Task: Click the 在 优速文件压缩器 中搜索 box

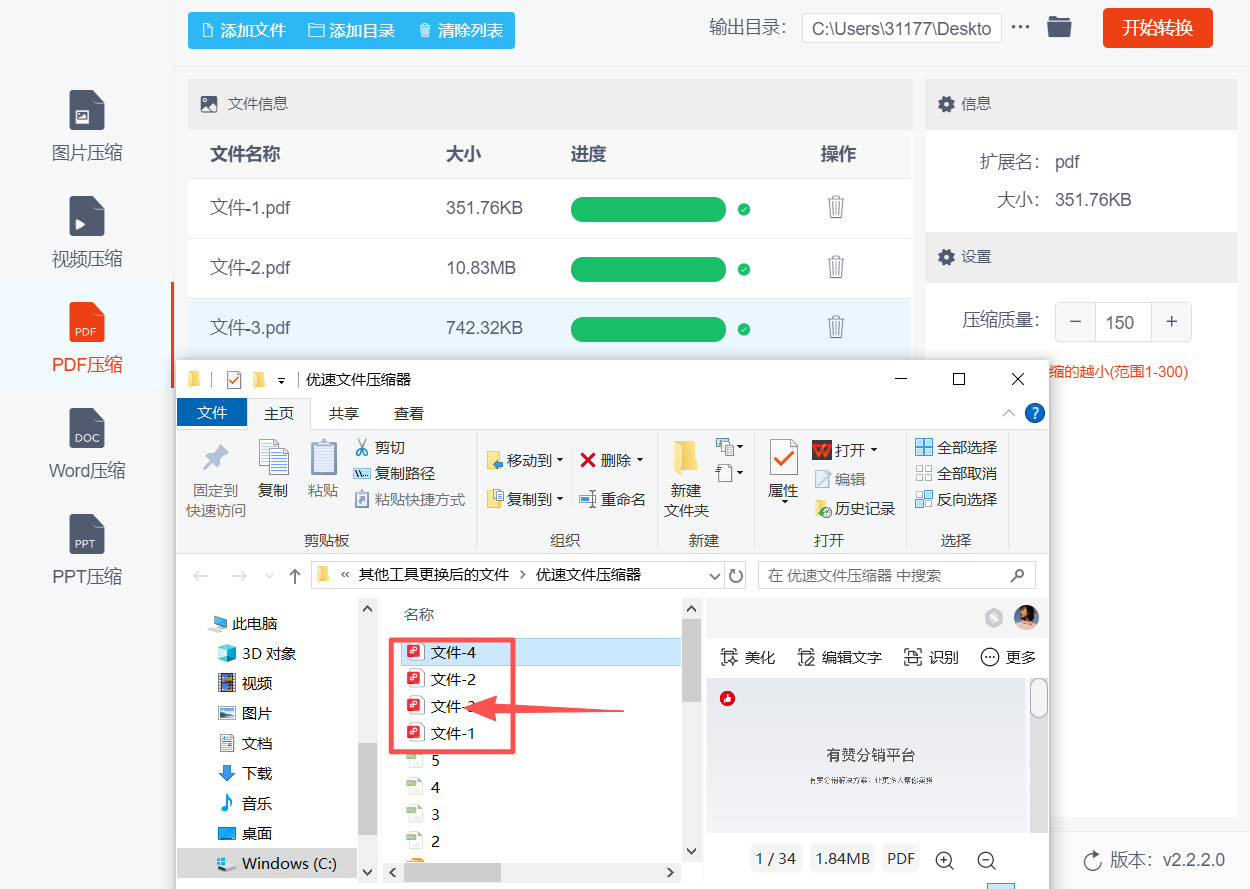Action: click(896, 575)
